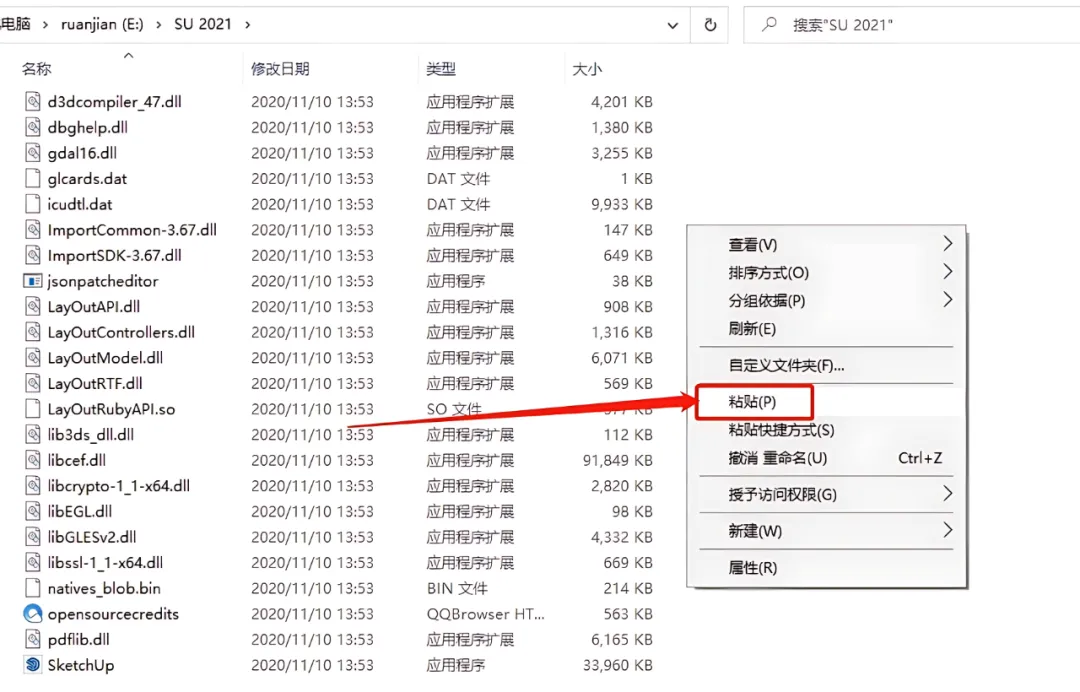The width and height of the screenshot is (1080, 692).
Task: Click the 搜索"SU 2021" search field
Action: (912, 25)
